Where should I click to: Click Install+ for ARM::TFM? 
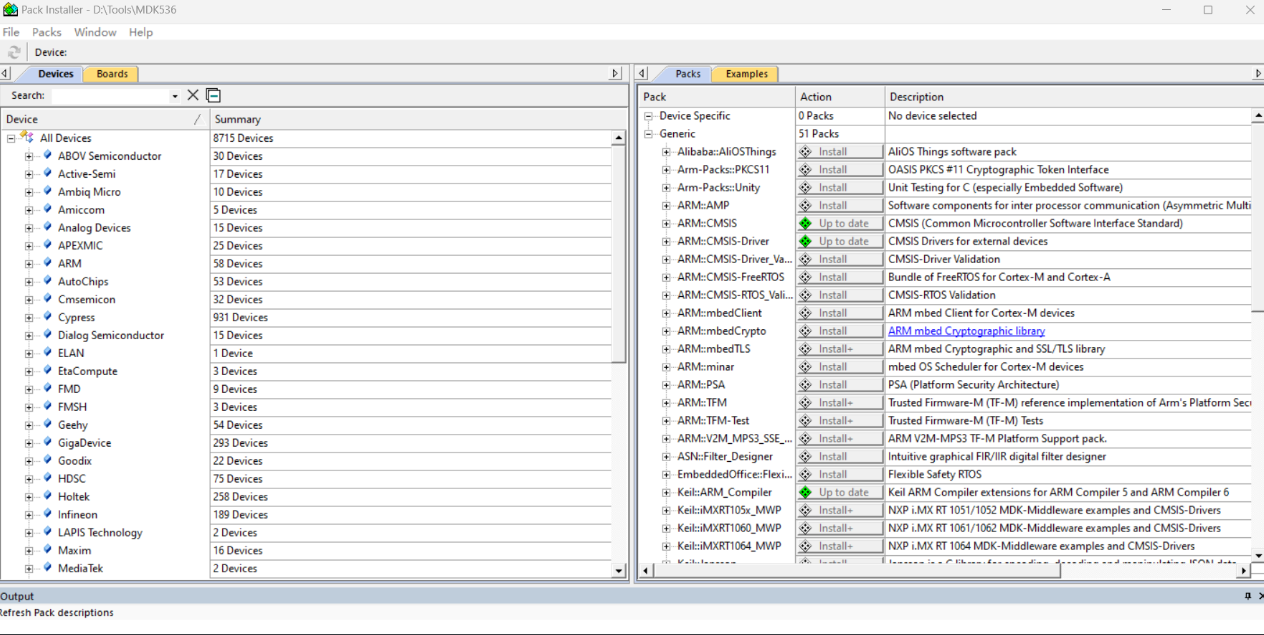click(x=840, y=403)
